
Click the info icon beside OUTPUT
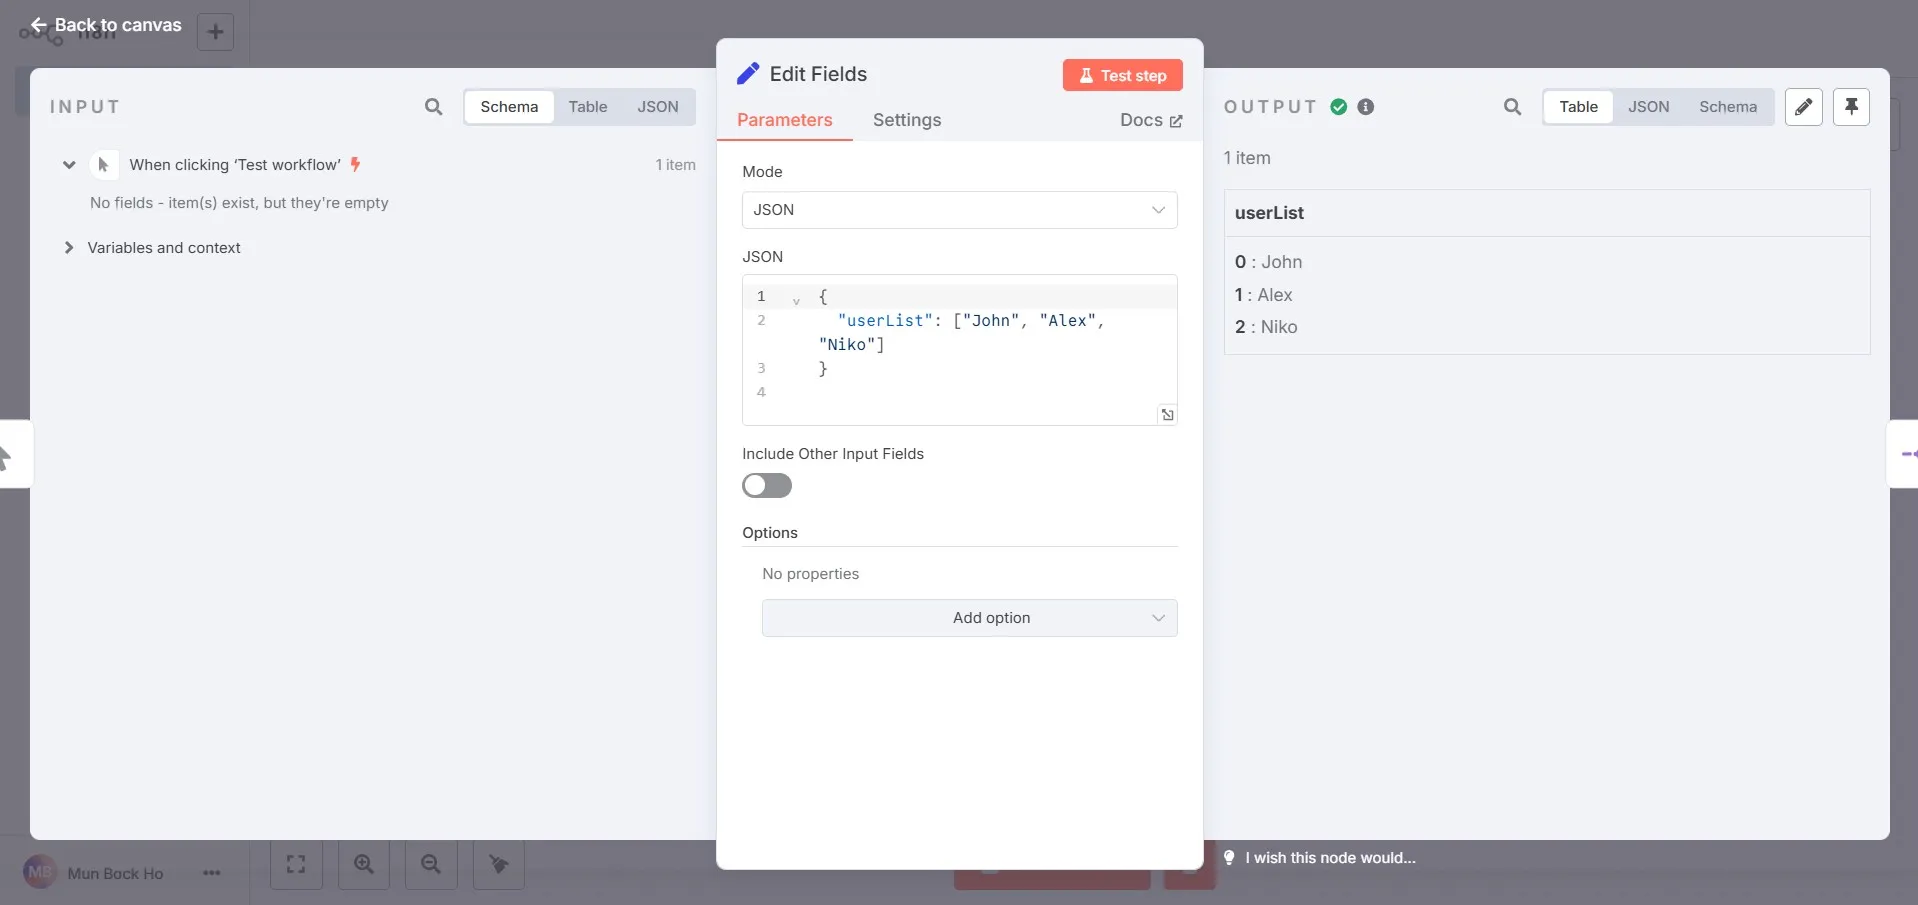(x=1366, y=107)
